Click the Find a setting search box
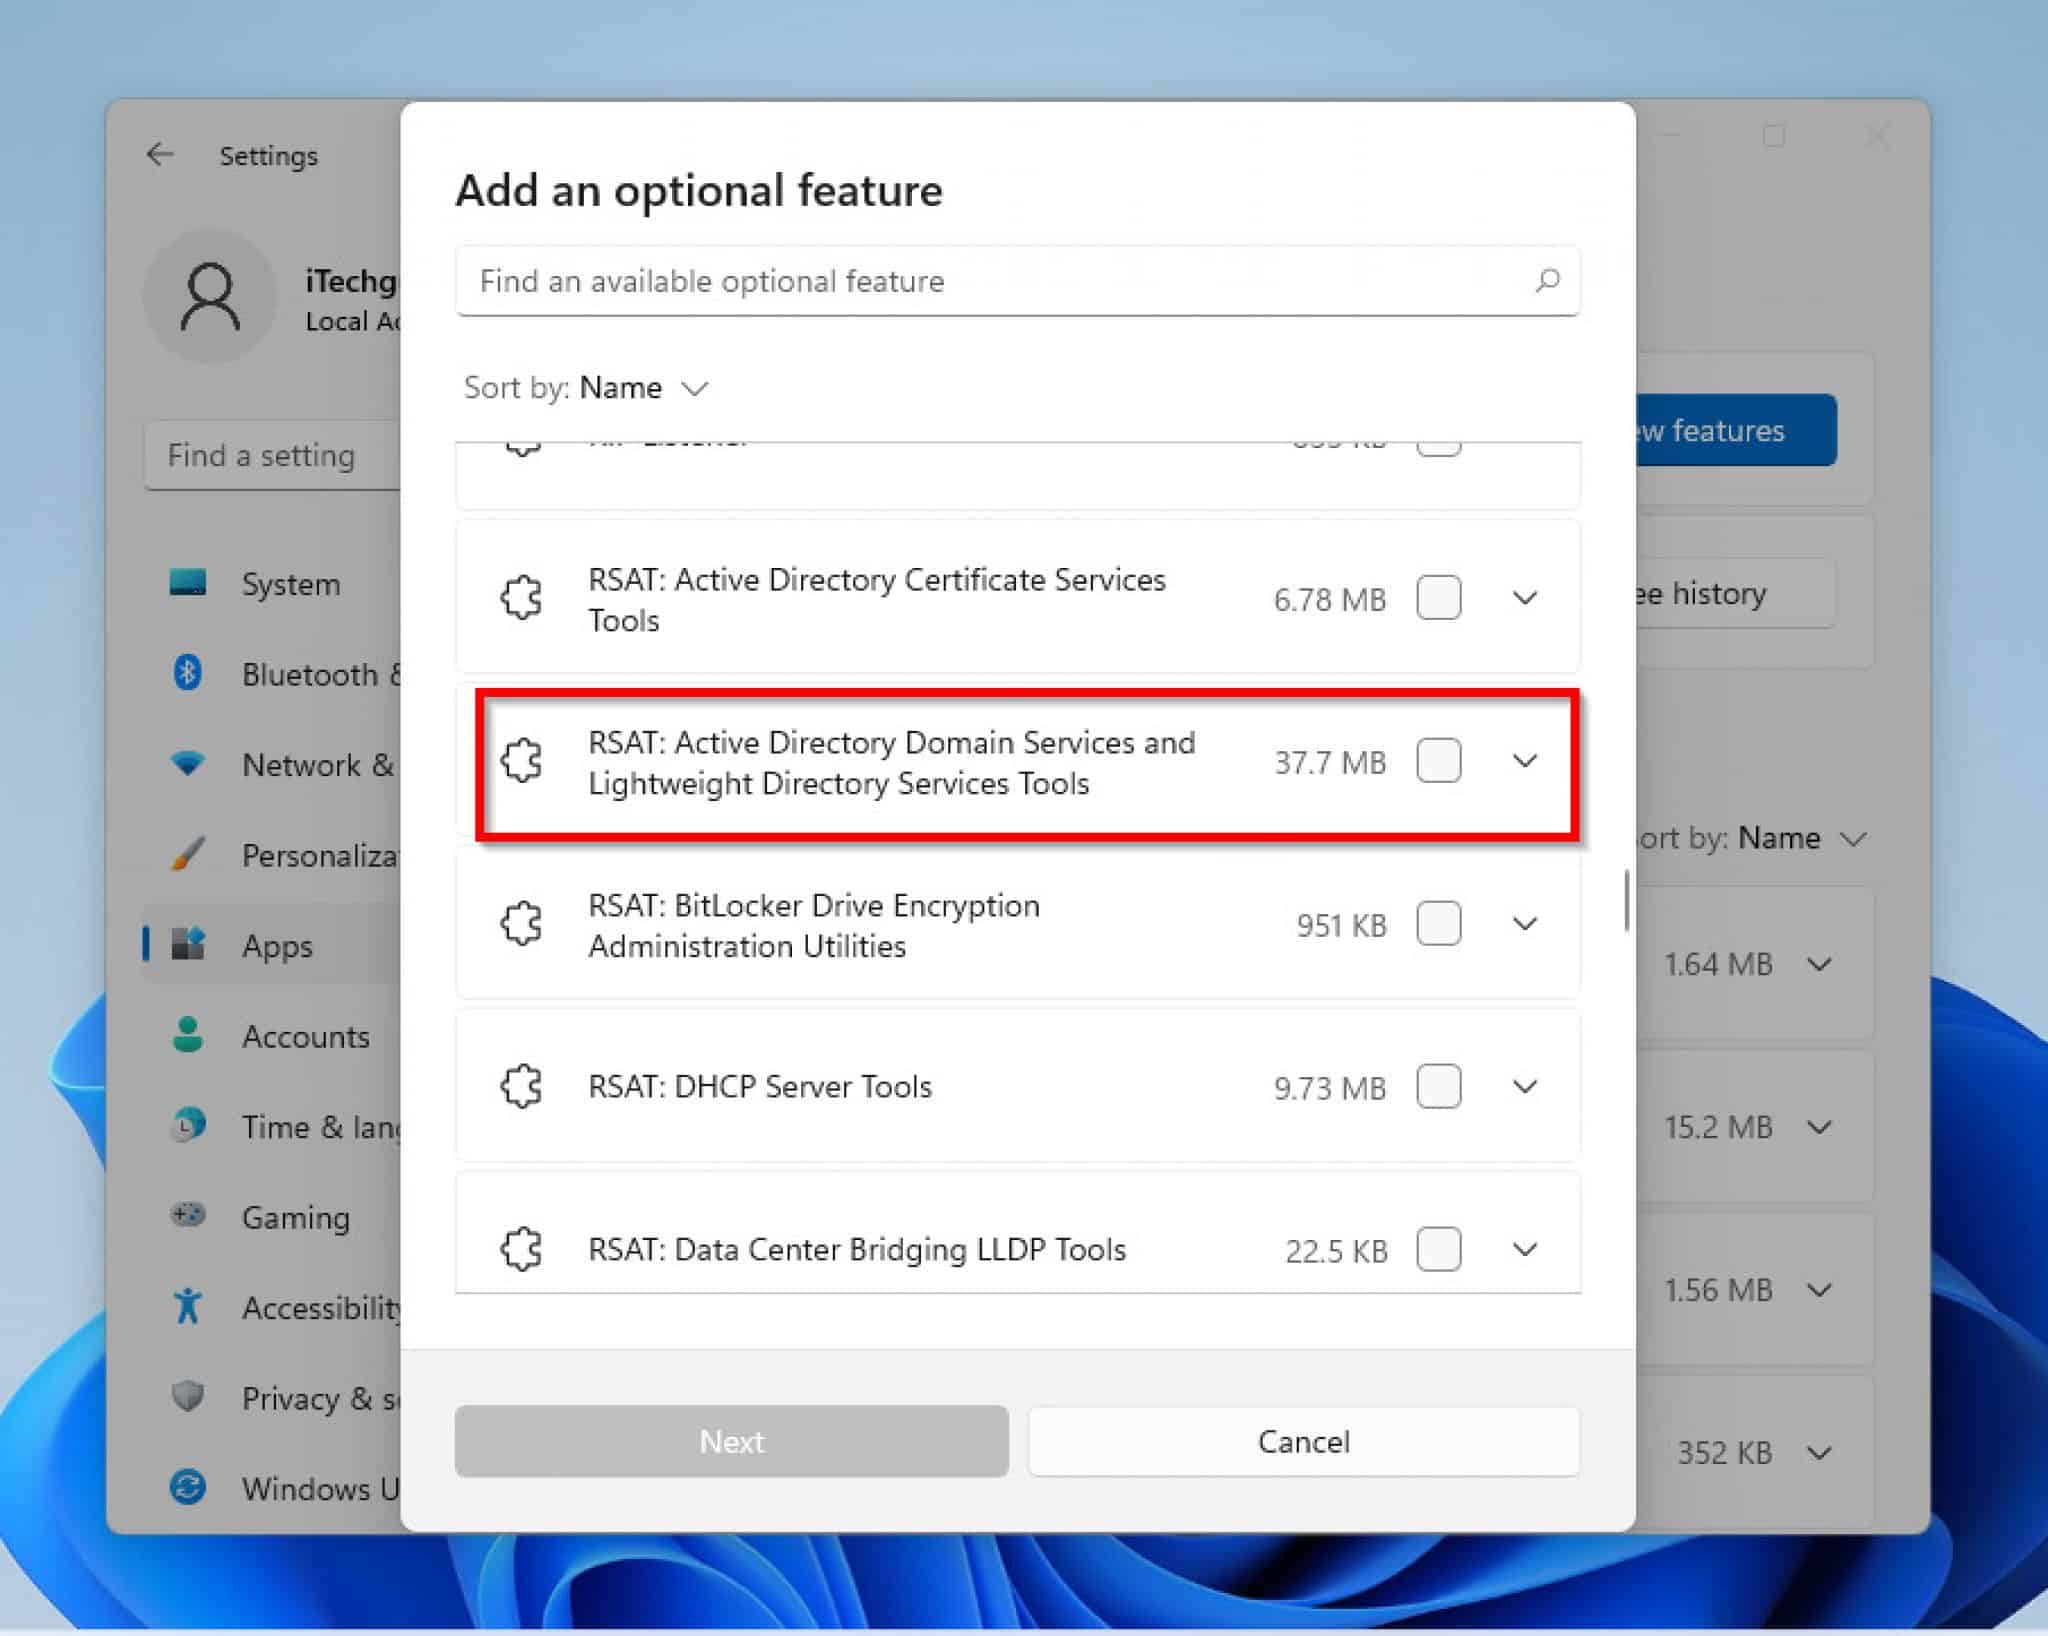Viewport: 2048px width, 1636px height. point(272,455)
